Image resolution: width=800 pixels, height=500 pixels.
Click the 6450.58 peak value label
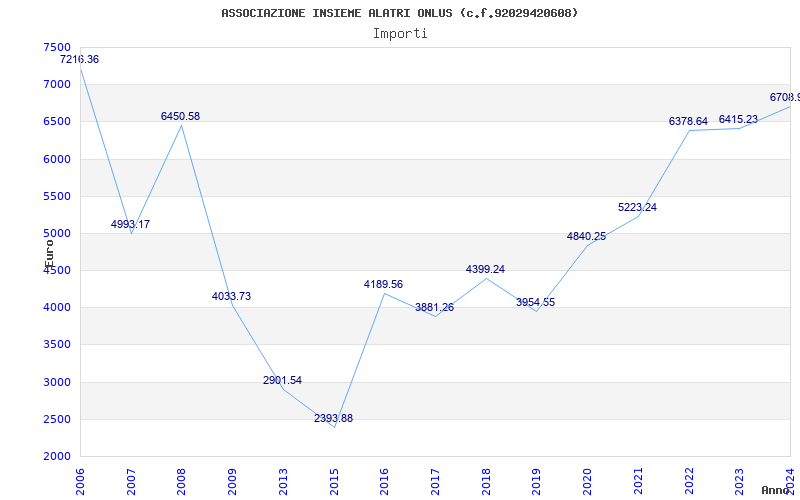(181, 116)
